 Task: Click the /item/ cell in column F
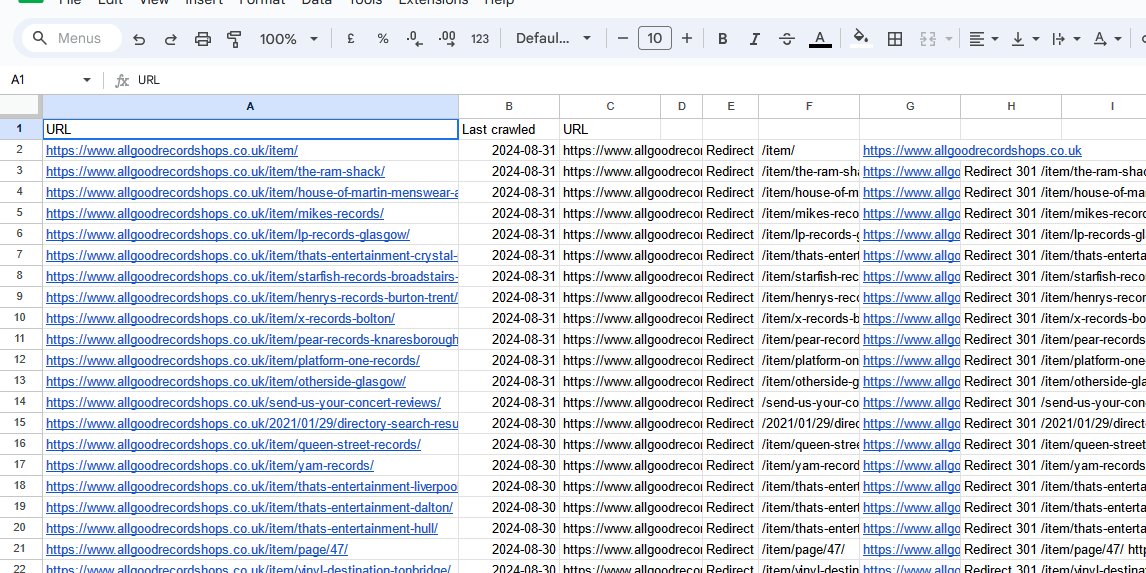809,151
